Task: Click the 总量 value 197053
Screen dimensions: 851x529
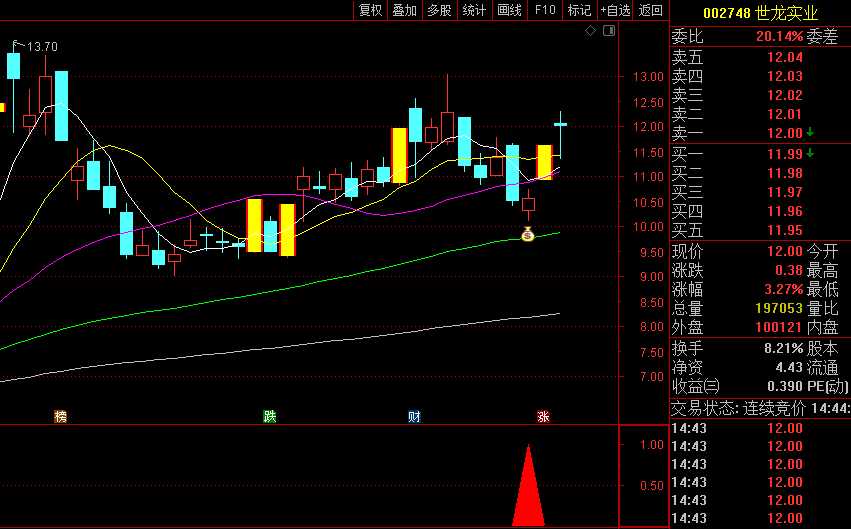Action: tap(779, 309)
